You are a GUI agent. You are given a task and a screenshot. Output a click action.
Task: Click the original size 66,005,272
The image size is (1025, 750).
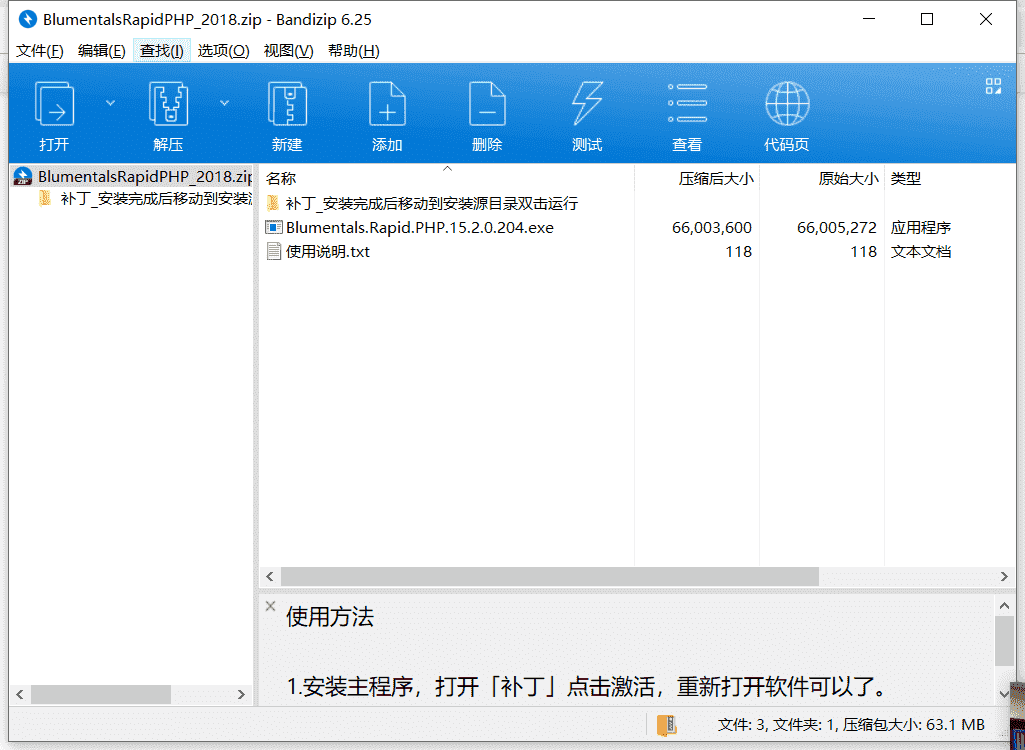click(837, 227)
